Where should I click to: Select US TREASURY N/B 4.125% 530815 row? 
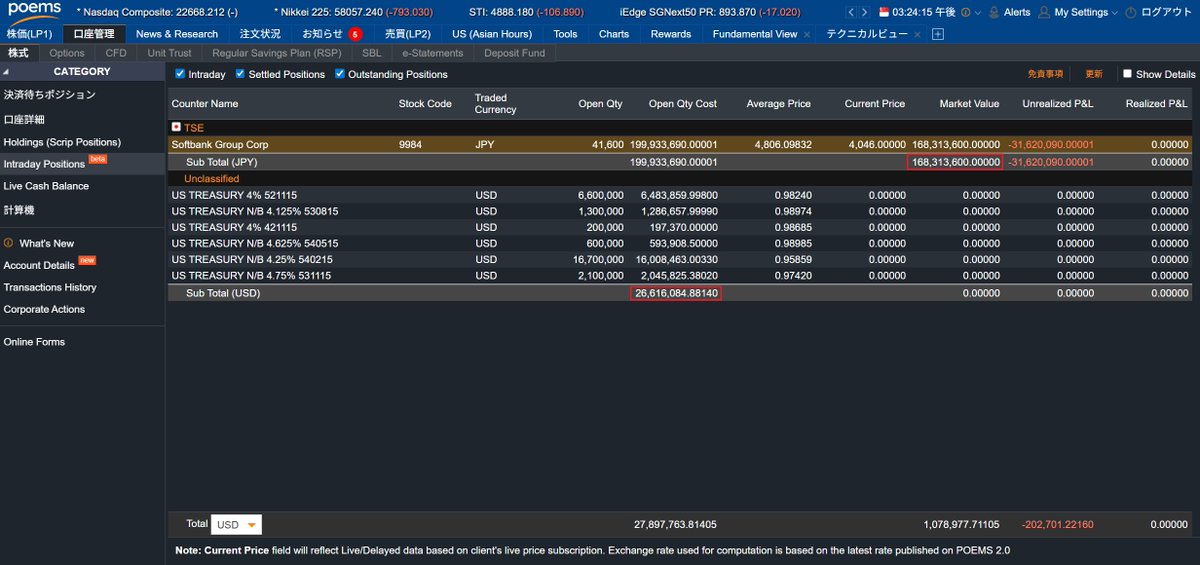(x=680, y=212)
